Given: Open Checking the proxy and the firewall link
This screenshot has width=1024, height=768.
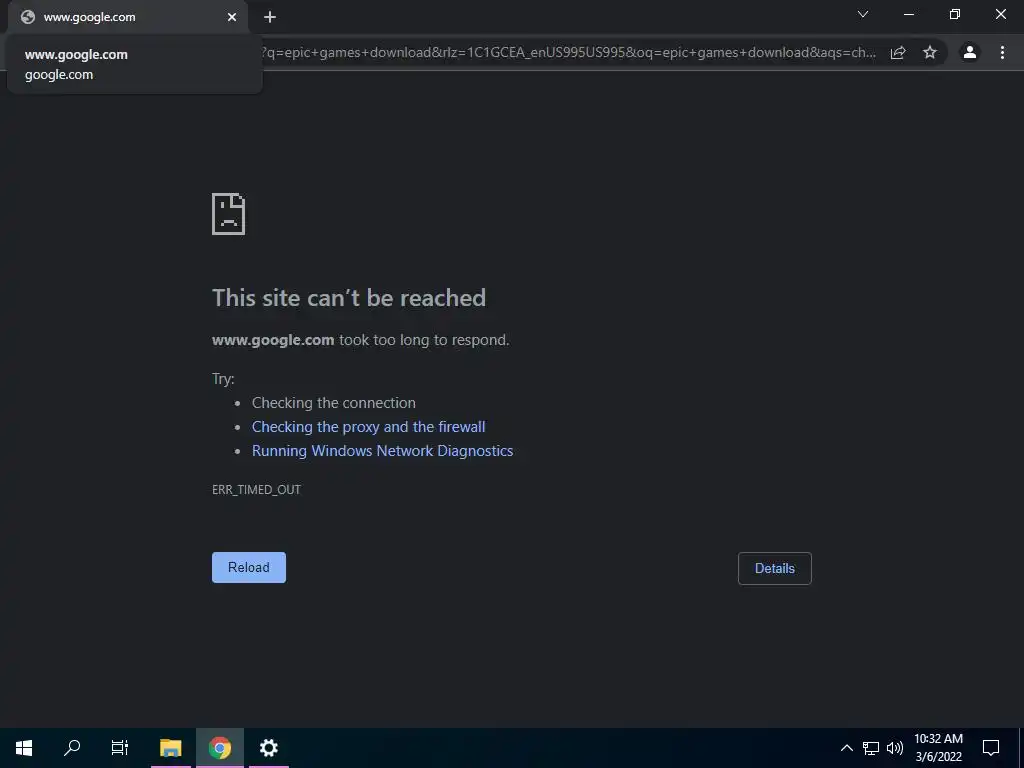Looking at the screenshot, I should point(368,427).
